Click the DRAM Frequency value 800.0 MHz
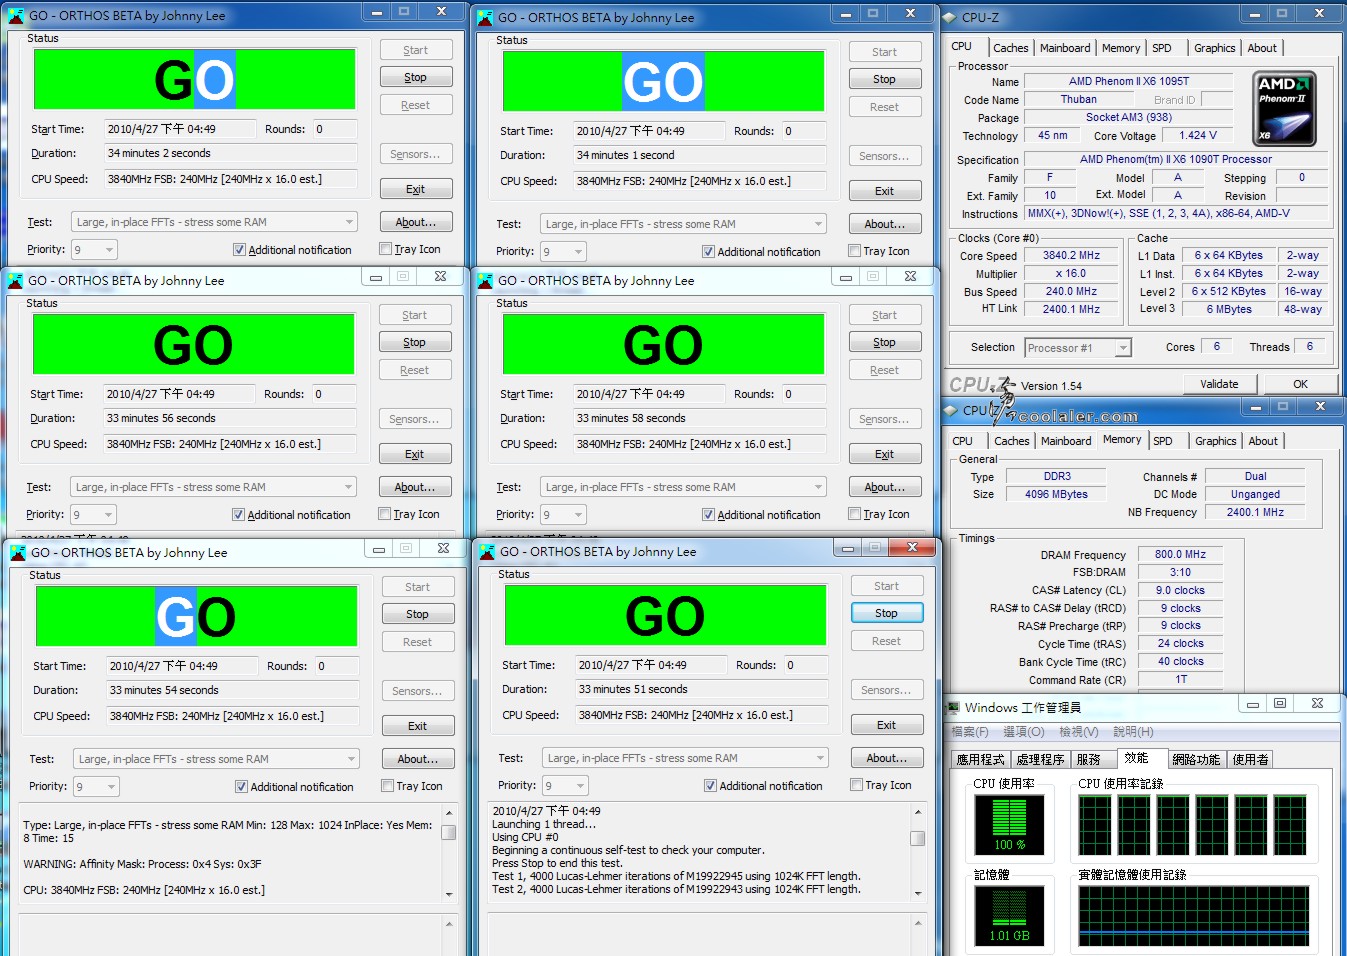 [x=1180, y=554]
